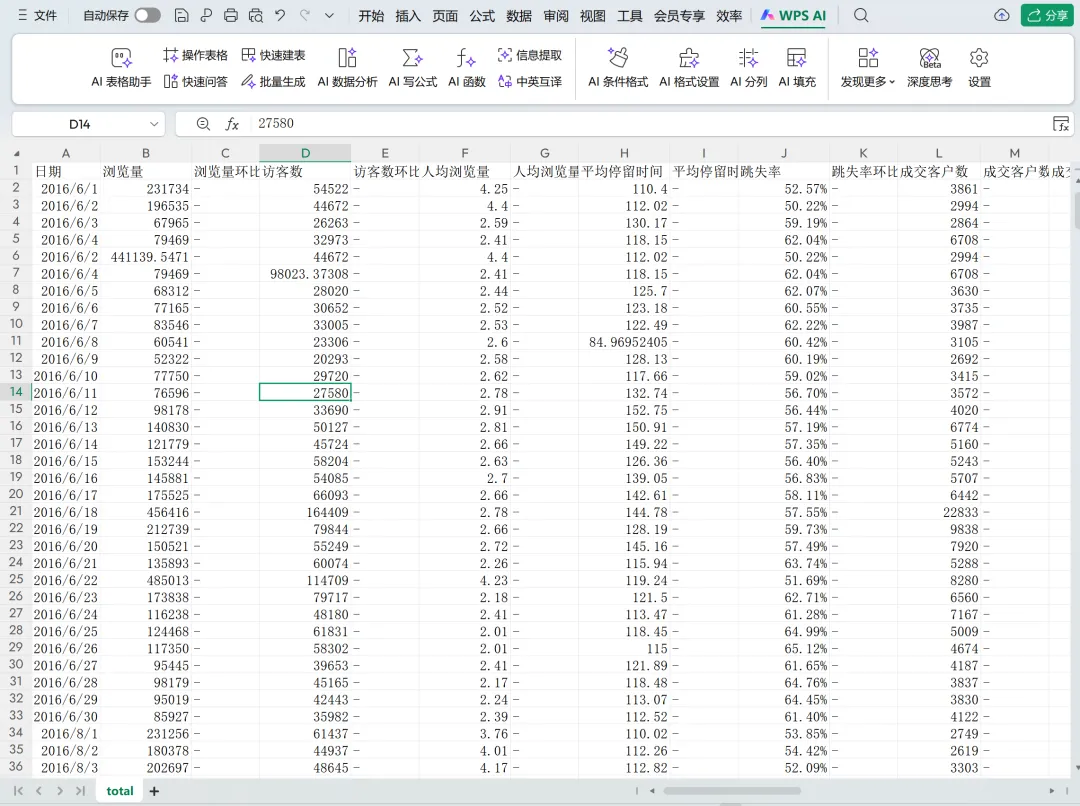This screenshot has height=806, width=1080.
Task: Click the zoom icon beside the formula bar
Action: pos(202,124)
